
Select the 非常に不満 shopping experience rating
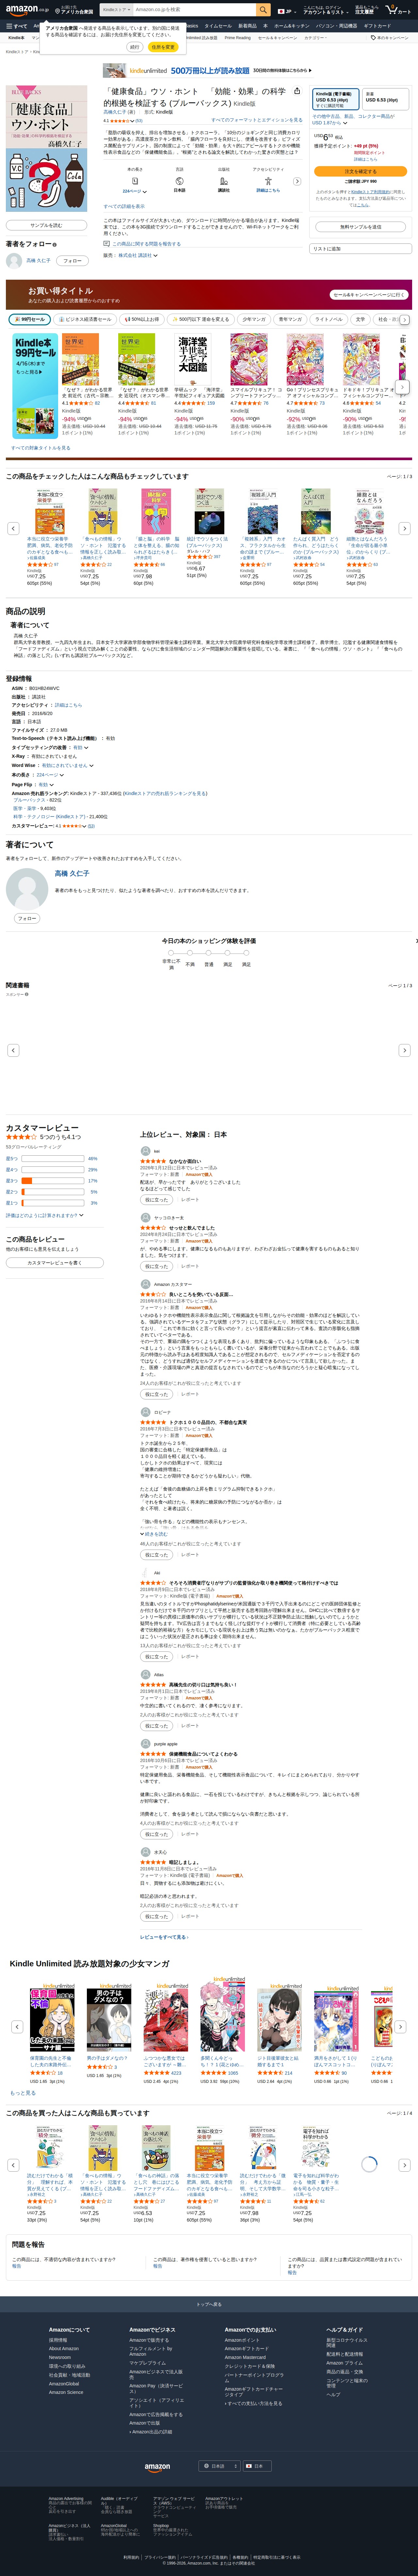171,953
